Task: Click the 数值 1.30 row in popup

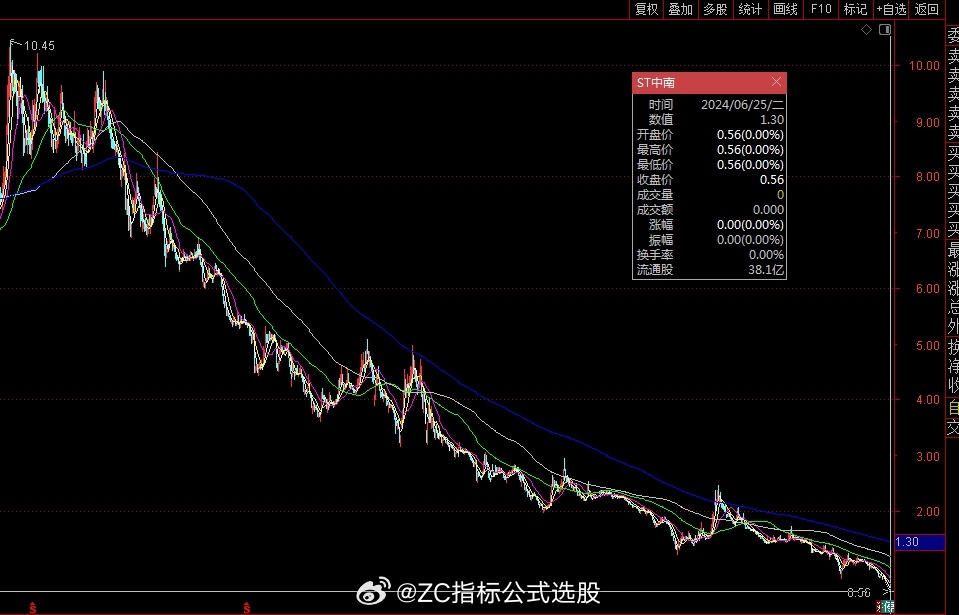Action: 709,120
